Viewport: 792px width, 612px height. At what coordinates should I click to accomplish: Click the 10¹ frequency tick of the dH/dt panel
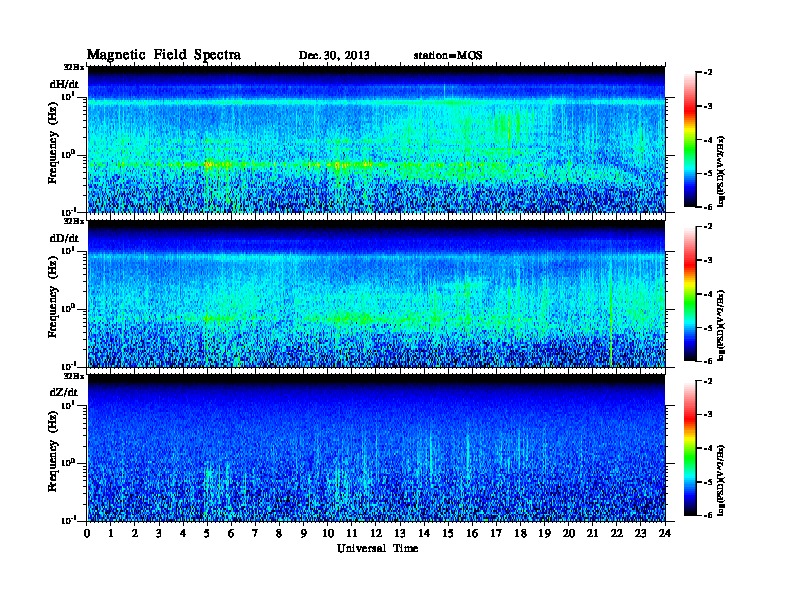tap(69, 97)
